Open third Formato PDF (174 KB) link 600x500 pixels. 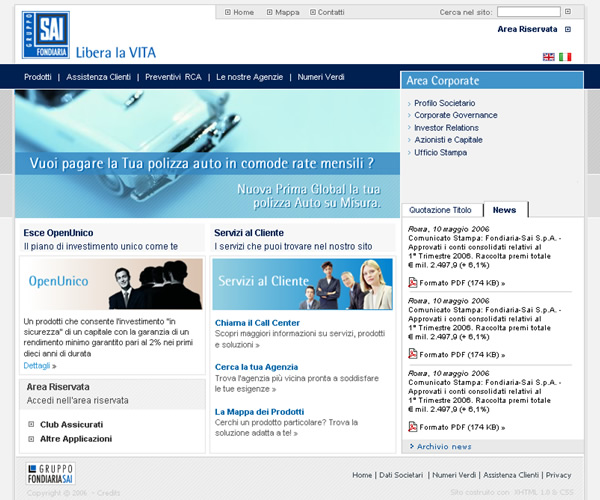coord(462,427)
